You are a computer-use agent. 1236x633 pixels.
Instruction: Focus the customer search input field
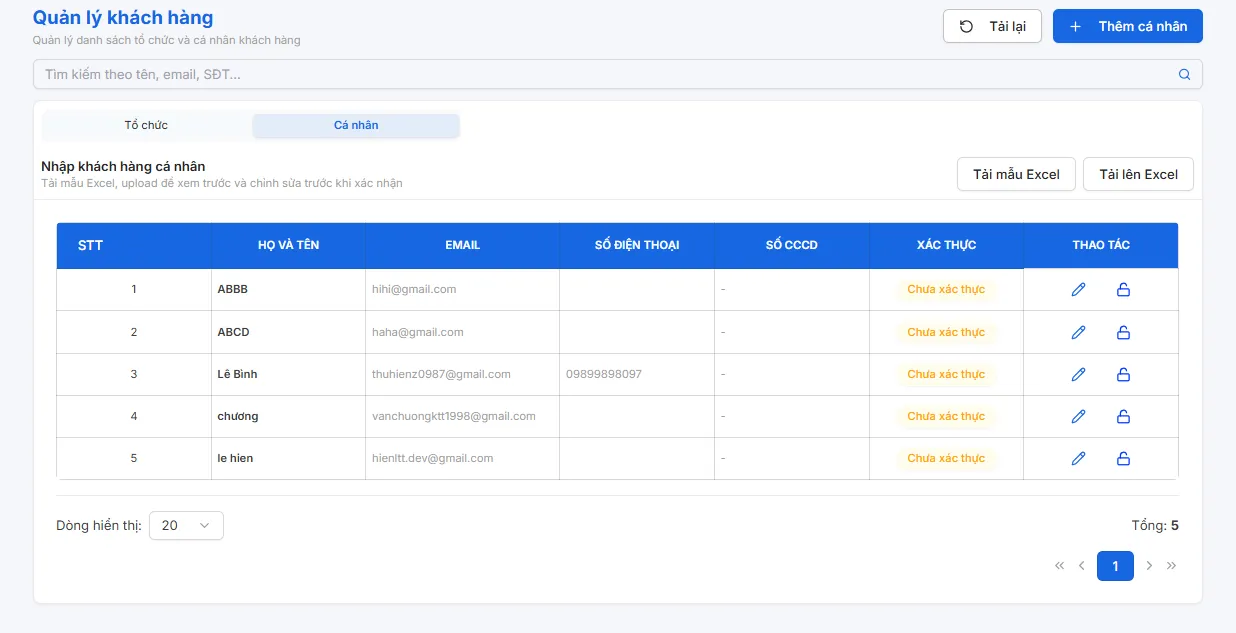click(600, 74)
